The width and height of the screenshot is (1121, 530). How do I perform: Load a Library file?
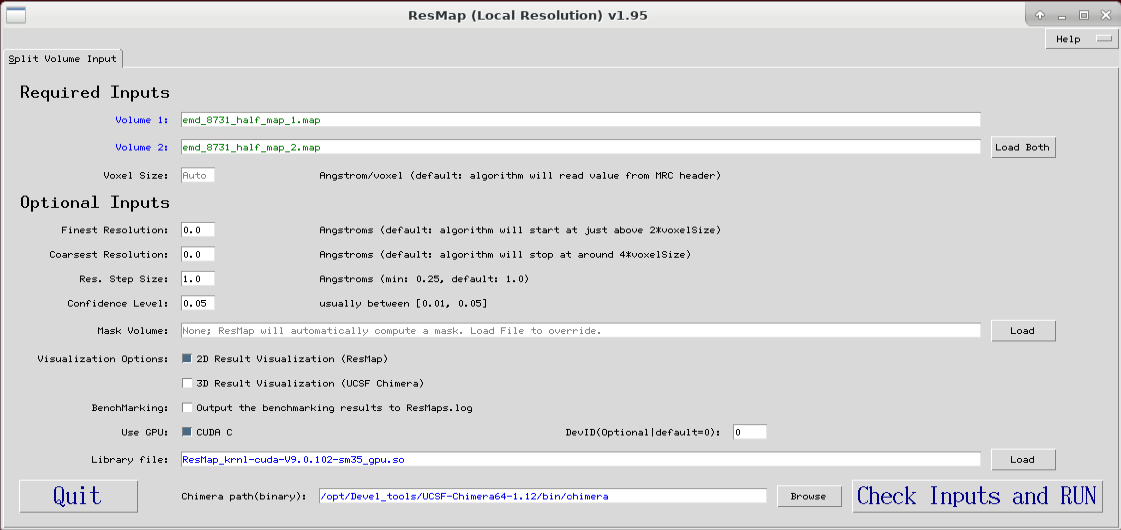tap(1022, 460)
